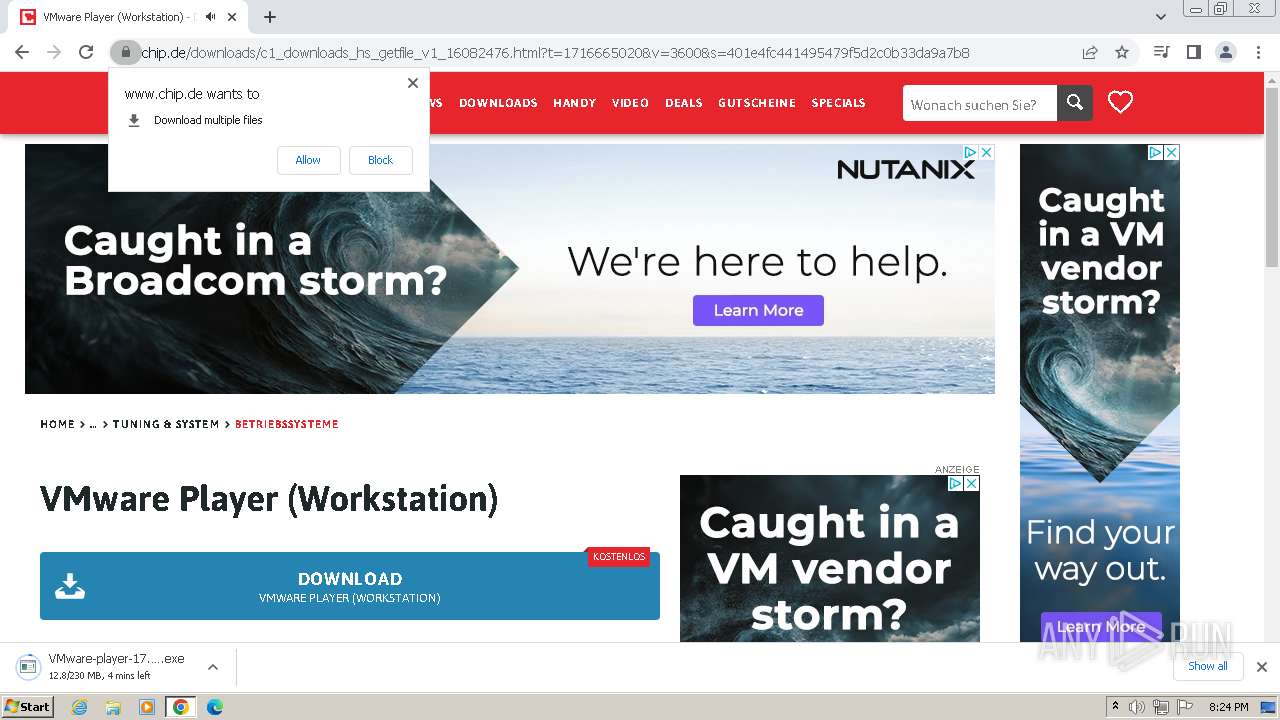Click Show all downloads button
The width and height of the screenshot is (1280, 720).
click(1208, 666)
